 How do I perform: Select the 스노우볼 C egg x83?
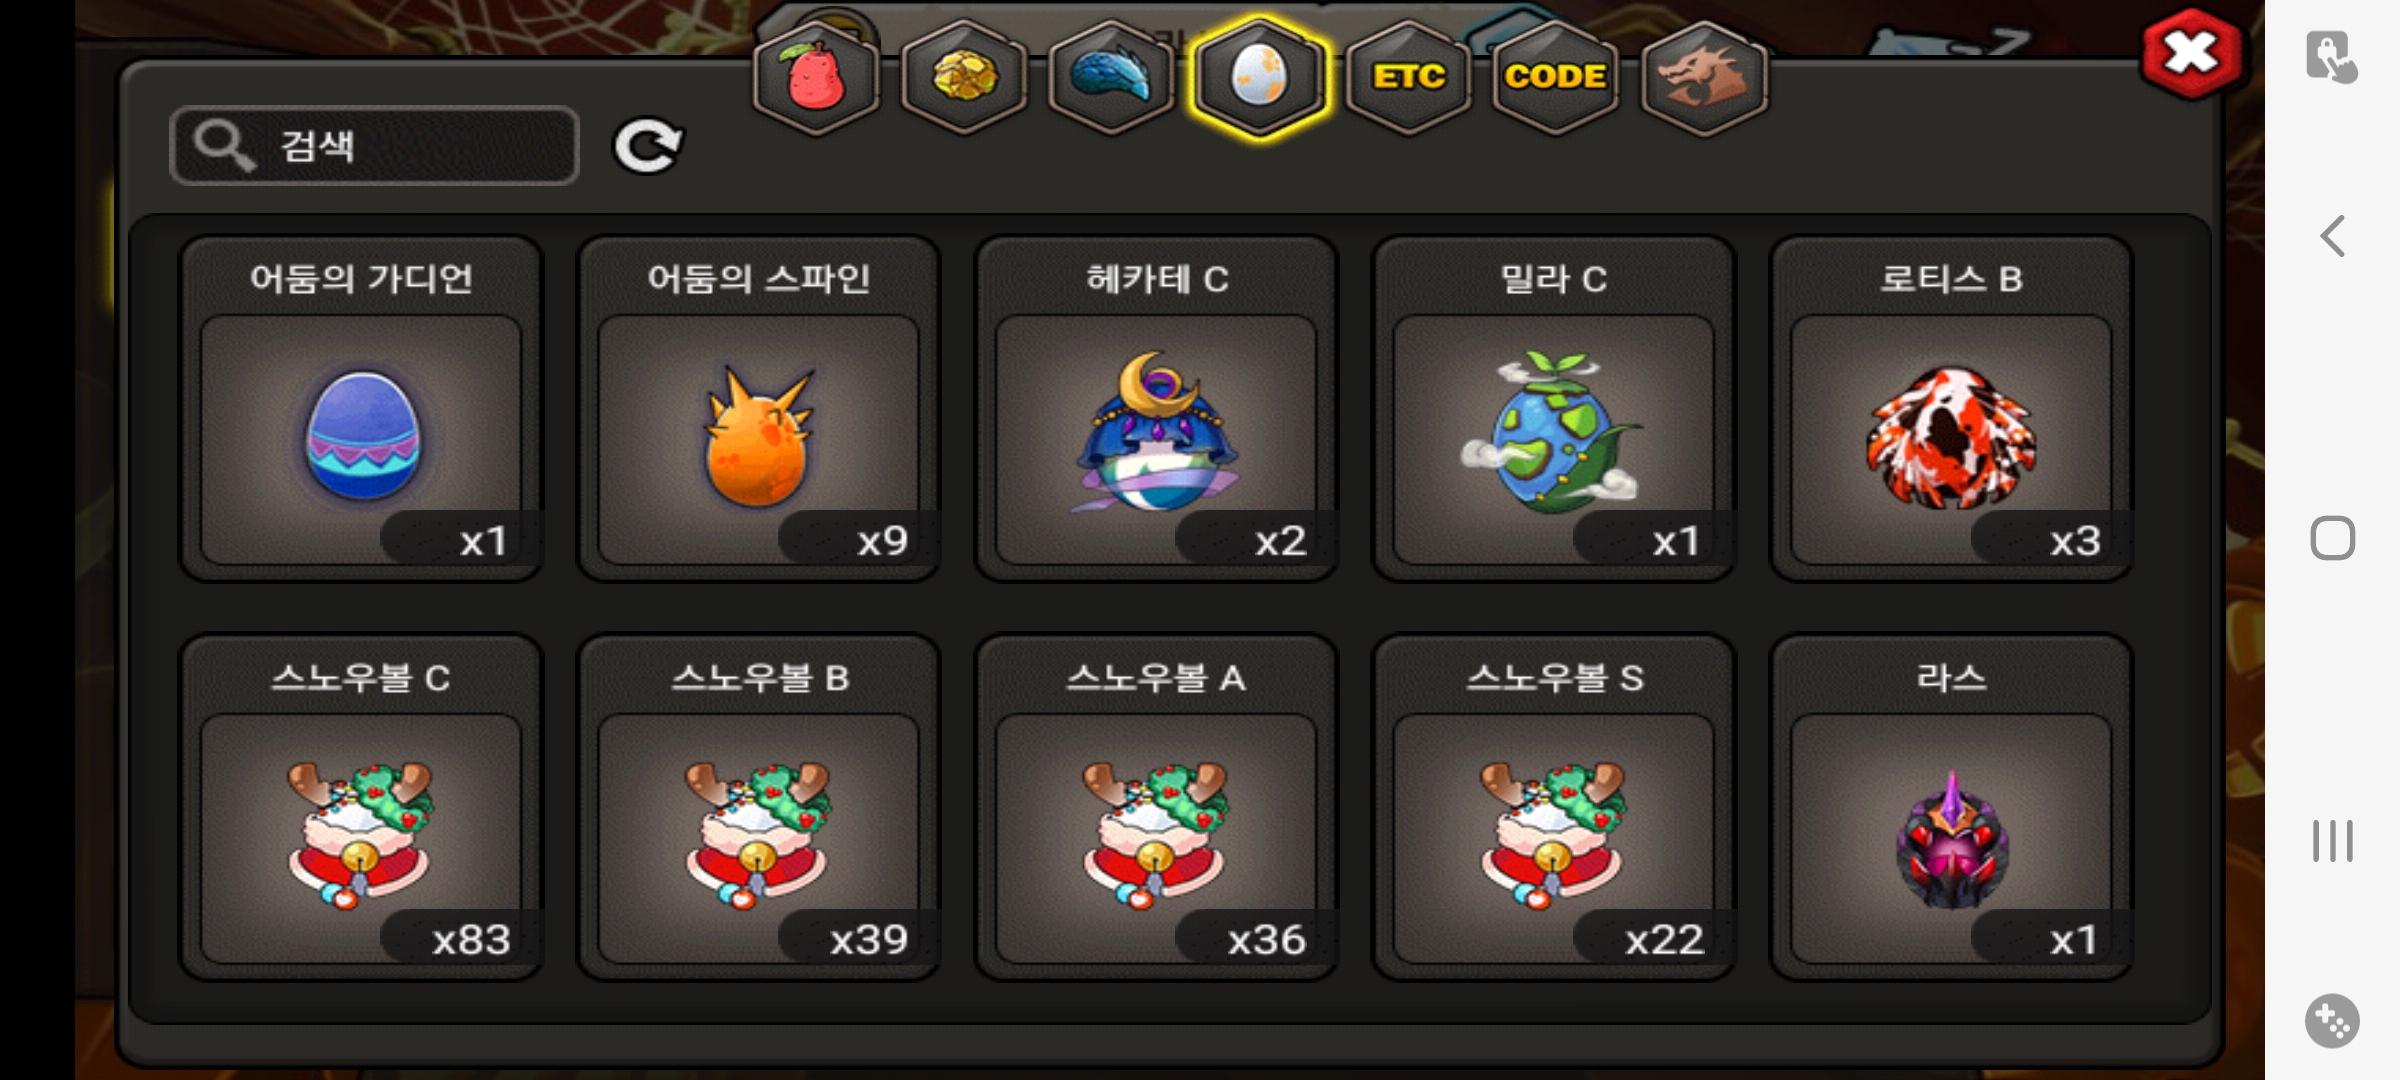[361, 807]
